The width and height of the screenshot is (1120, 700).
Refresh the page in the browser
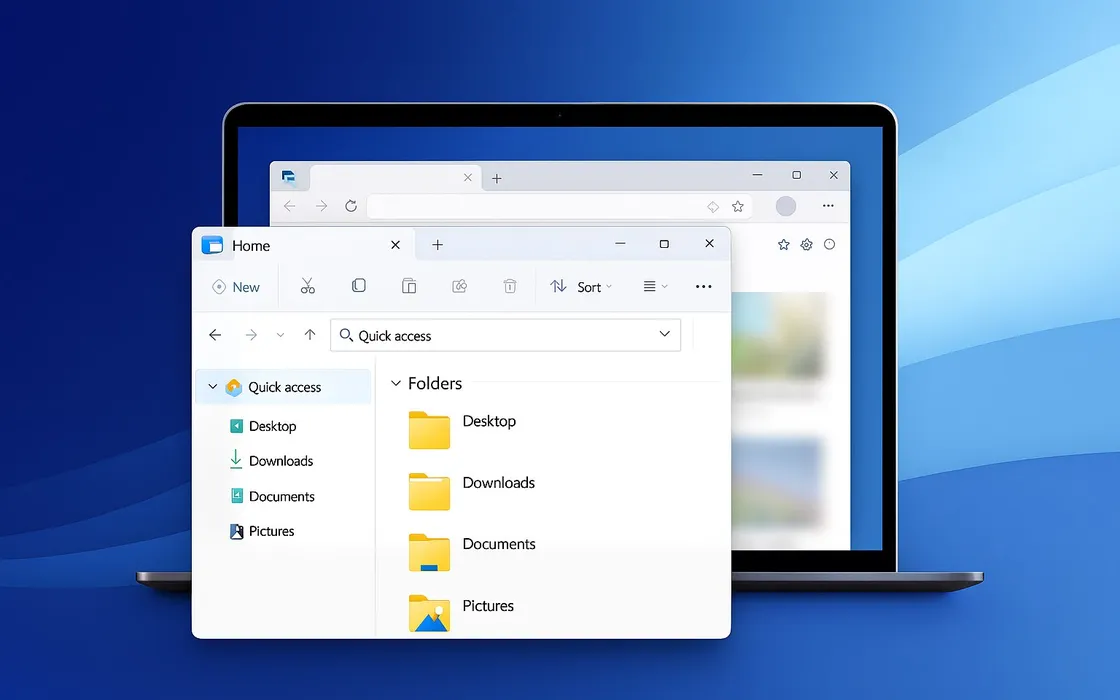[351, 206]
